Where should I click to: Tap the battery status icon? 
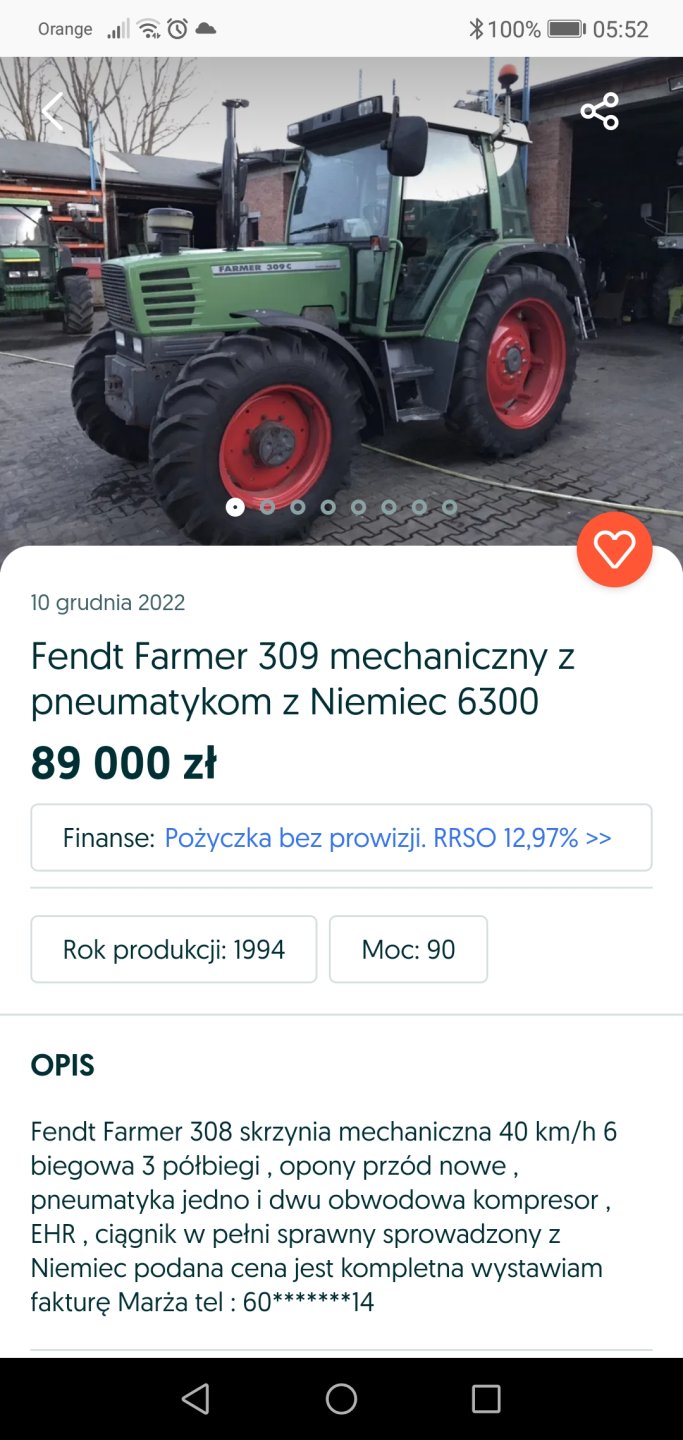[566, 29]
